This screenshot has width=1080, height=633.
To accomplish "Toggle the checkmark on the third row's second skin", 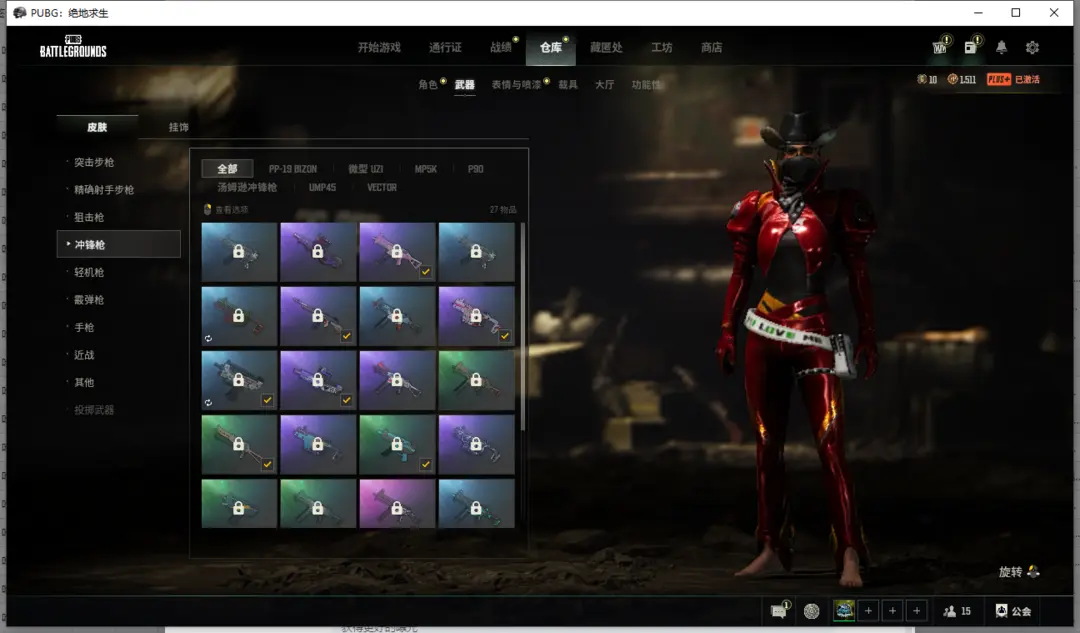I will [x=346, y=400].
